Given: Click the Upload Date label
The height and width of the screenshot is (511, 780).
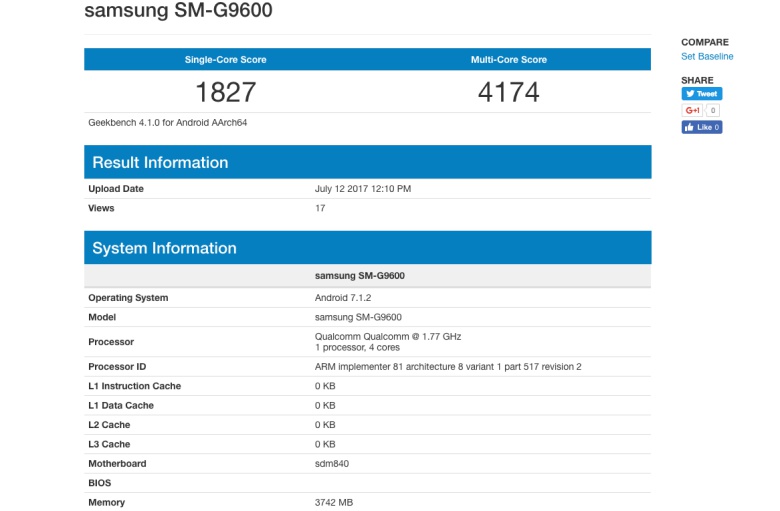Looking at the screenshot, I should [116, 189].
